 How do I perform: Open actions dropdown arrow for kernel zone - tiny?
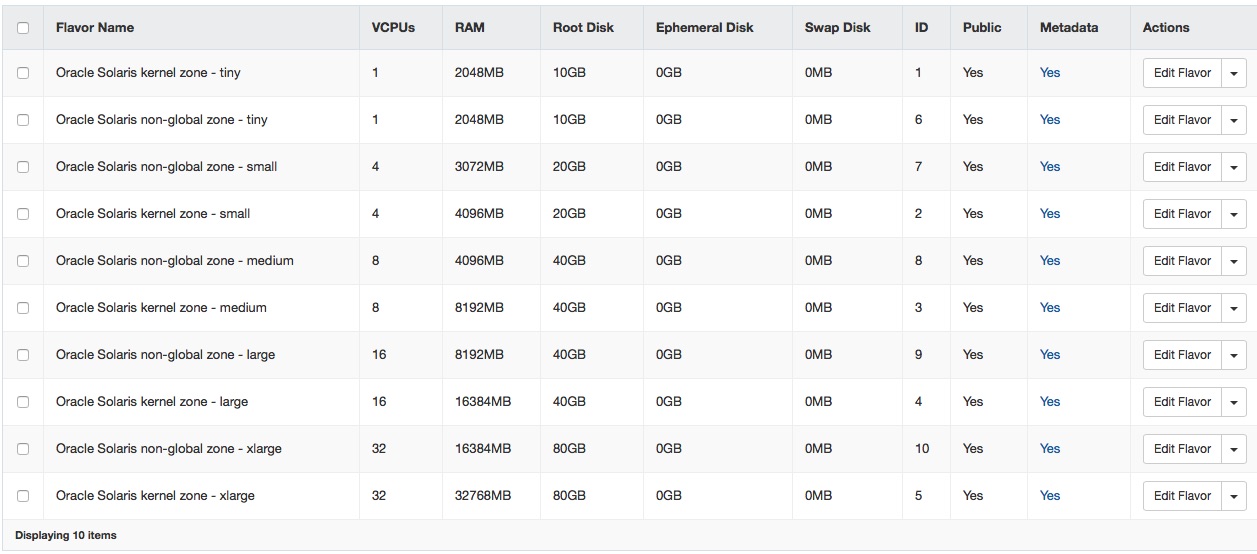pyautogui.click(x=1234, y=73)
